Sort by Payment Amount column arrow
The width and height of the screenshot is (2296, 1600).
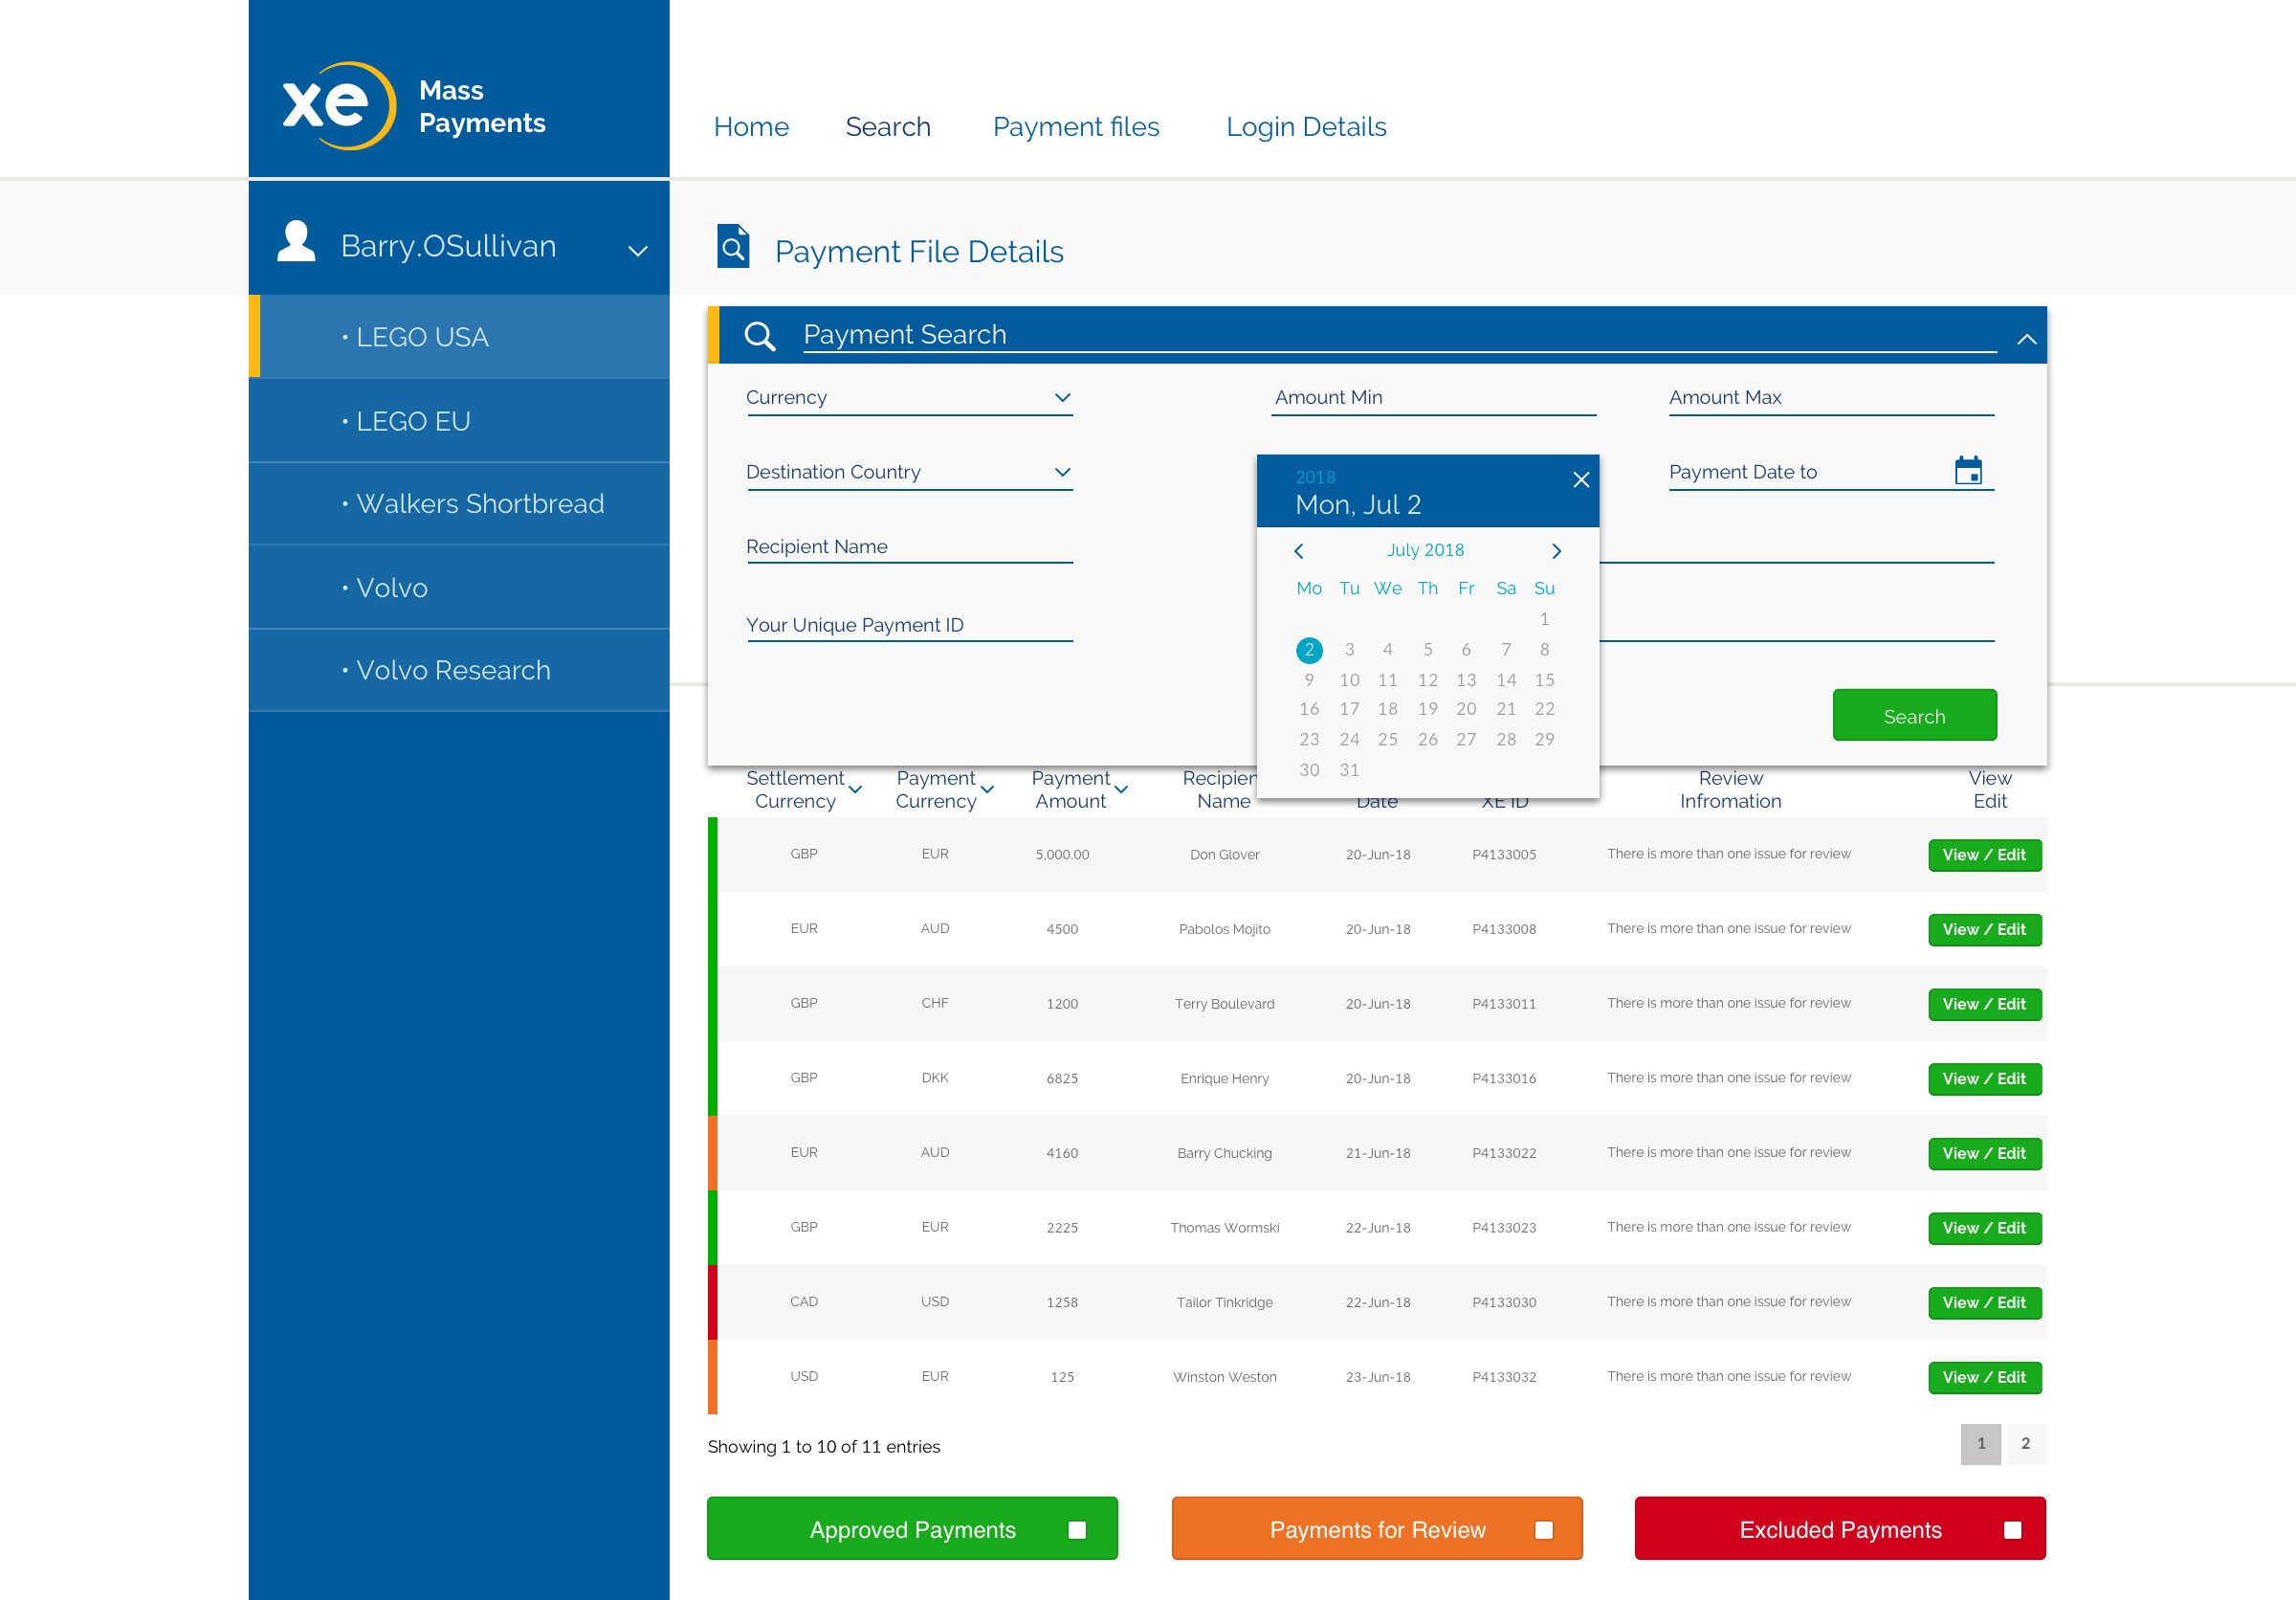[x=1121, y=790]
